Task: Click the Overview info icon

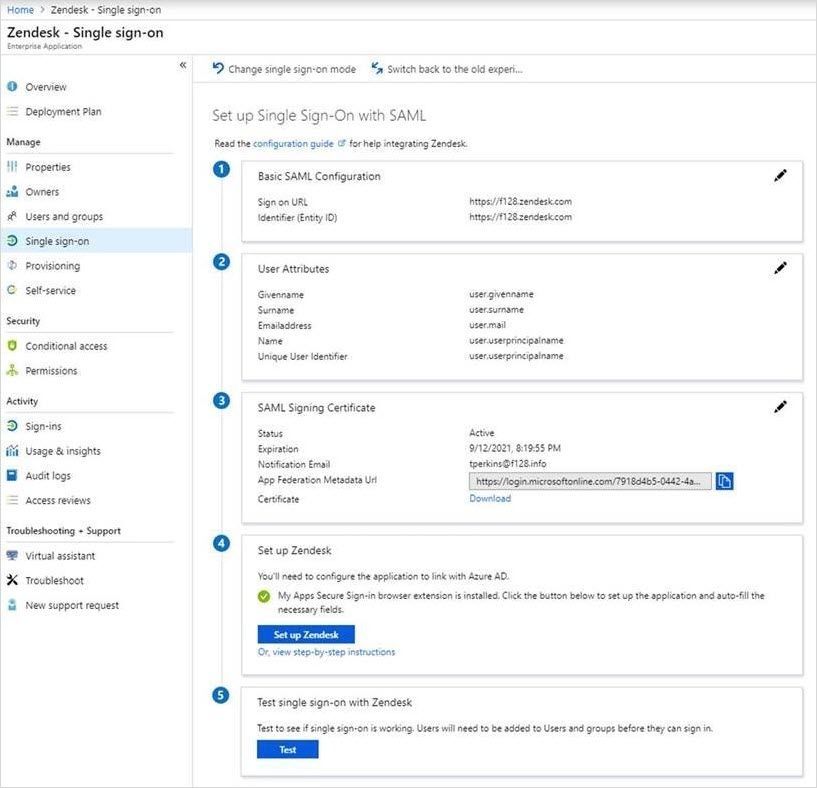Action: (x=12, y=87)
